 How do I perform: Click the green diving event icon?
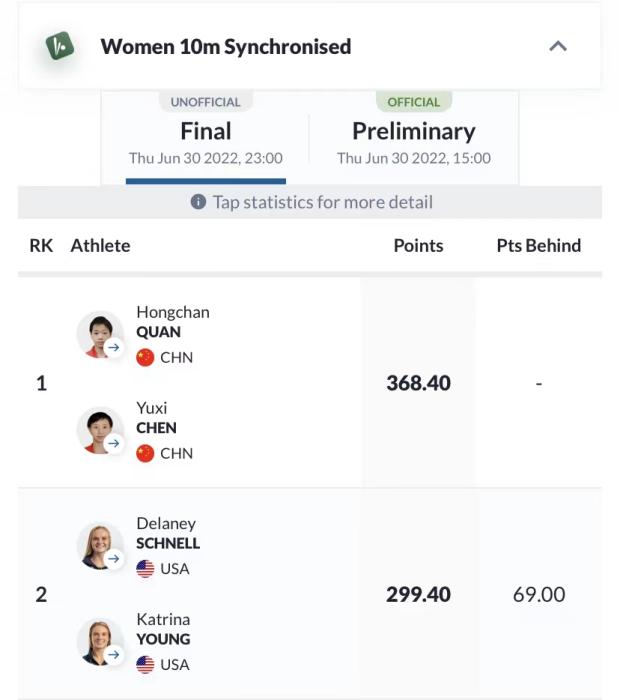pyautogui.click(x=60, y=46)
